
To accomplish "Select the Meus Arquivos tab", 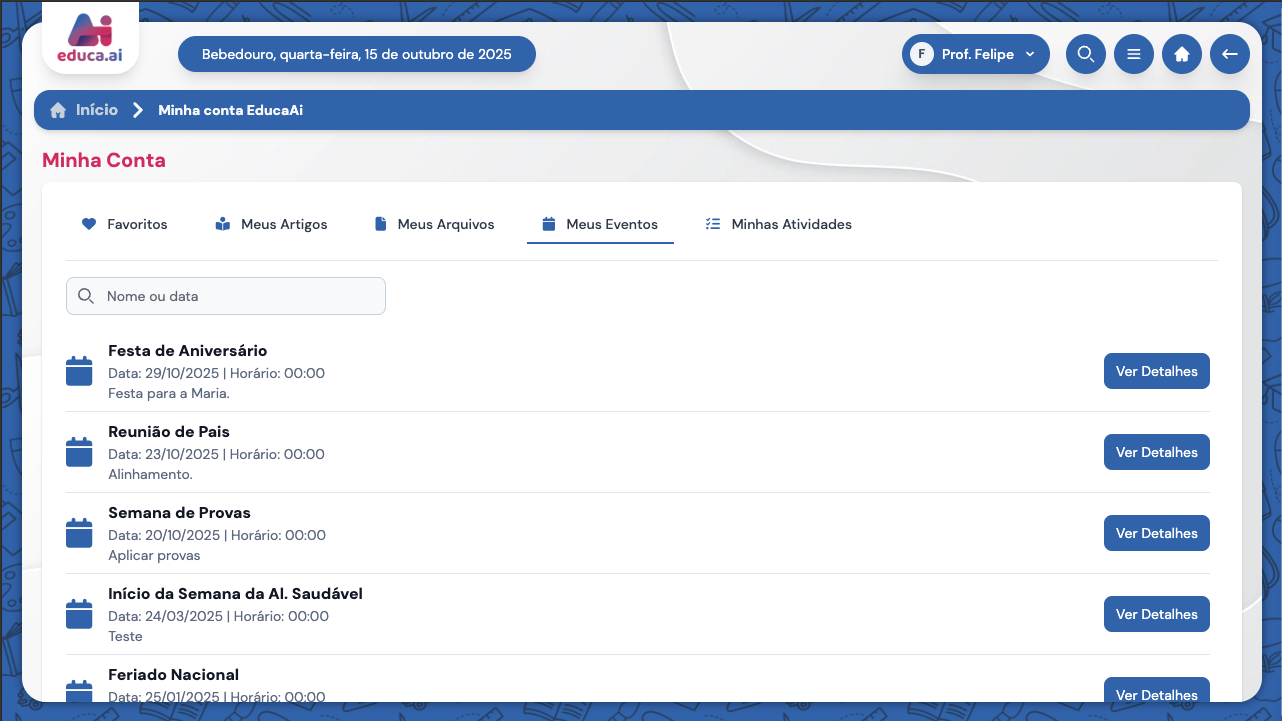I will tap(434, 224).
